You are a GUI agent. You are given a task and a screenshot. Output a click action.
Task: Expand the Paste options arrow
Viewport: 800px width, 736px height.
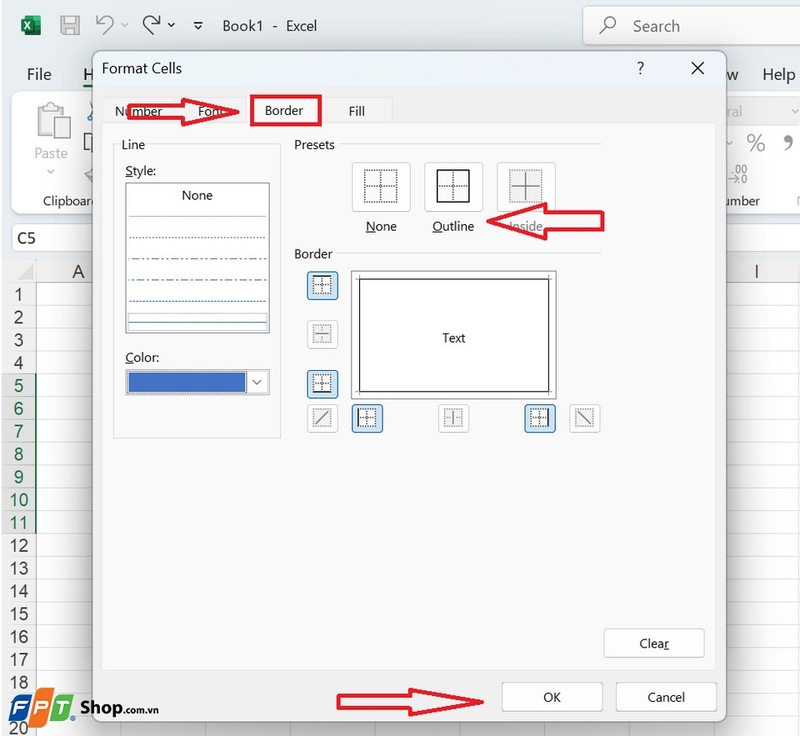click(51, 171)
